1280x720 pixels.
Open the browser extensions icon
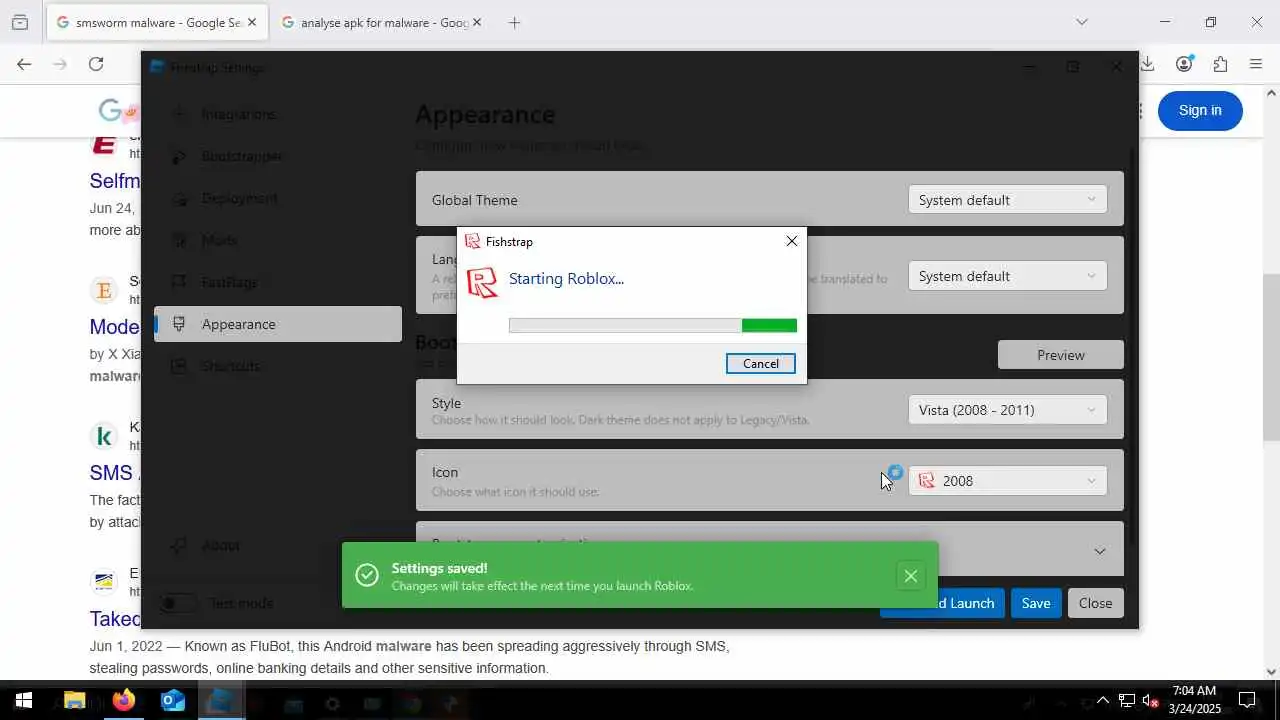[x=1220, y=64]
